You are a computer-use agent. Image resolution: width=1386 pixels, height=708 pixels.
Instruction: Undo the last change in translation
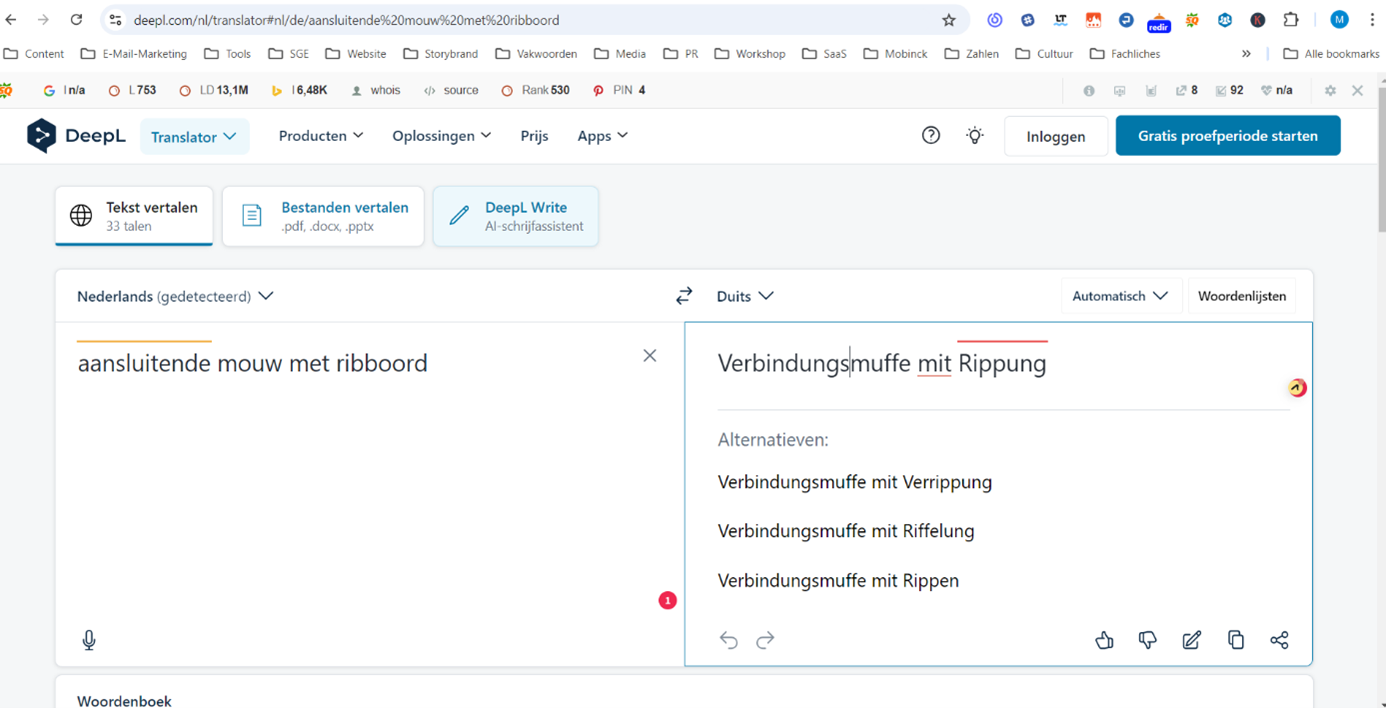pos(729,640)
